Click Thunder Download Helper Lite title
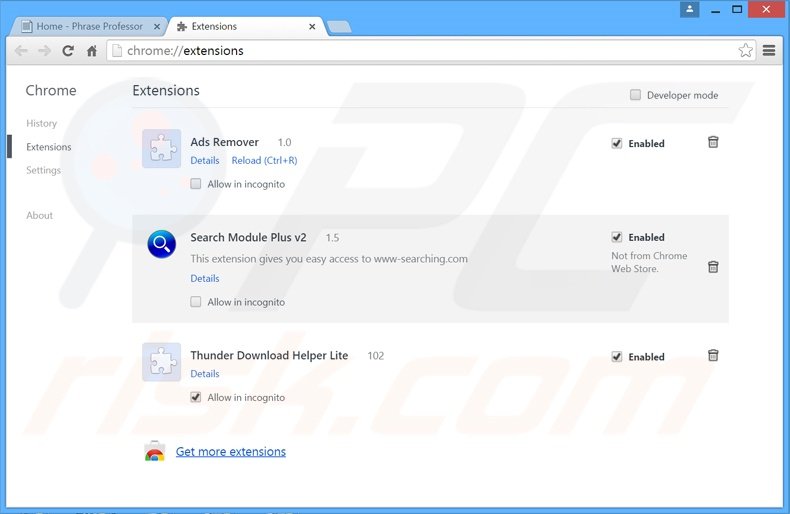Viewport: 790px width, 514px height. coord(269,355)
